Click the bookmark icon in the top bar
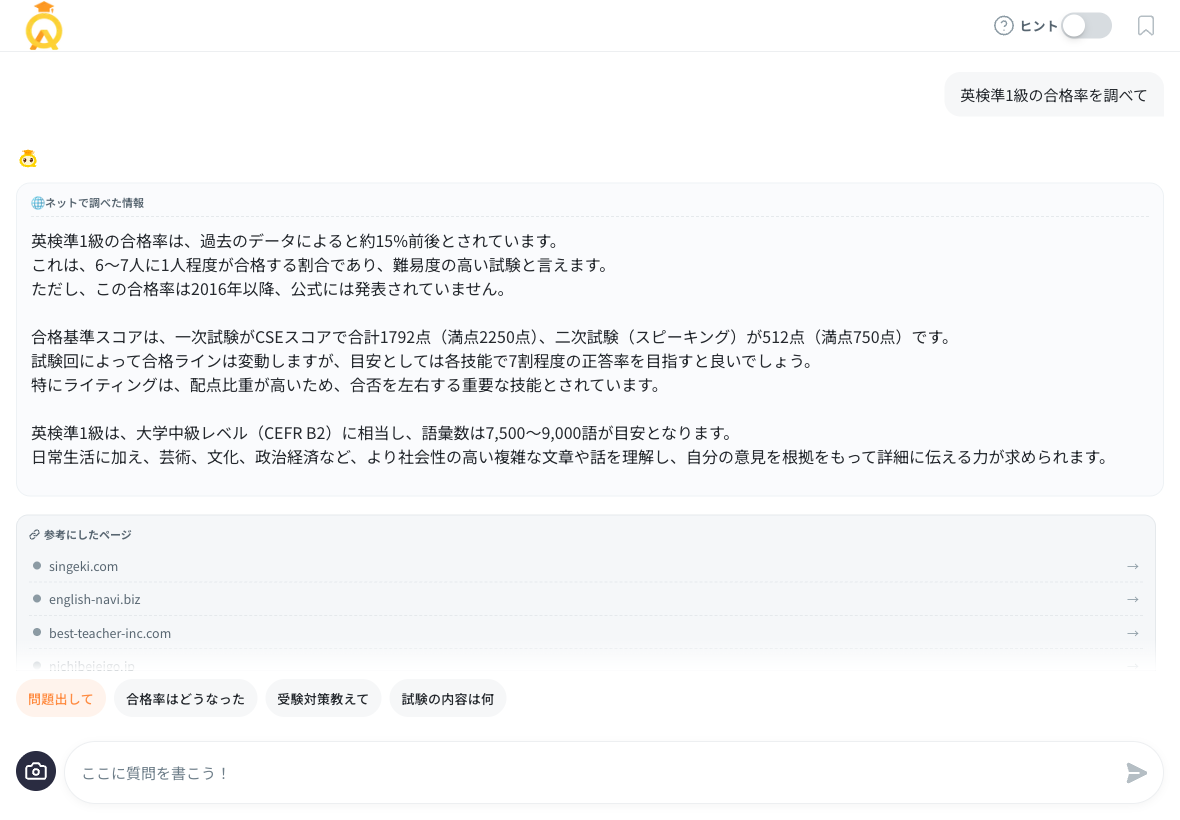 point(1145,26)
